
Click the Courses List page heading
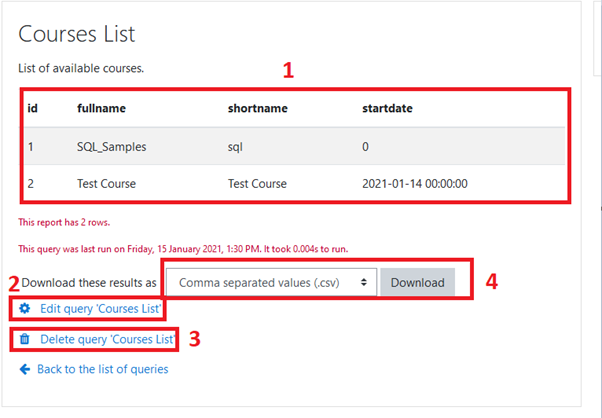click(x=77, y=34)
